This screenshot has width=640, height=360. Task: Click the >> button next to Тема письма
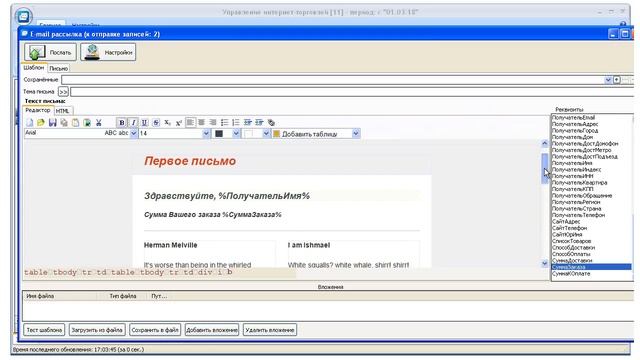(63, 92)
